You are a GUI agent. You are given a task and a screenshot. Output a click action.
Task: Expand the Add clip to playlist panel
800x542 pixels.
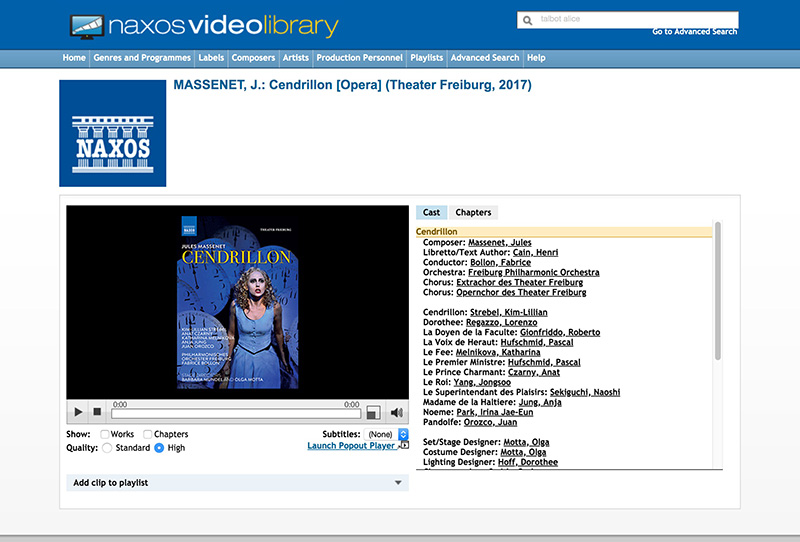pos(238,483)
